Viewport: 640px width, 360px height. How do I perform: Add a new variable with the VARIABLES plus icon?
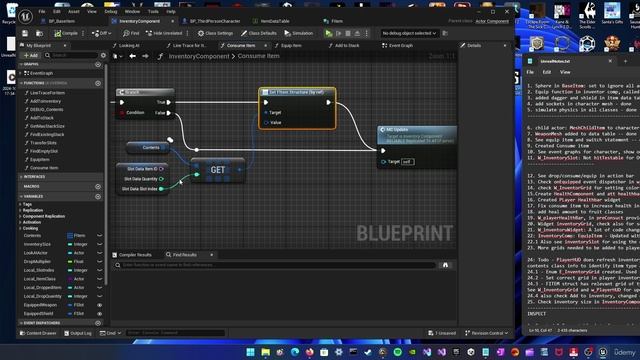point(98,197)
